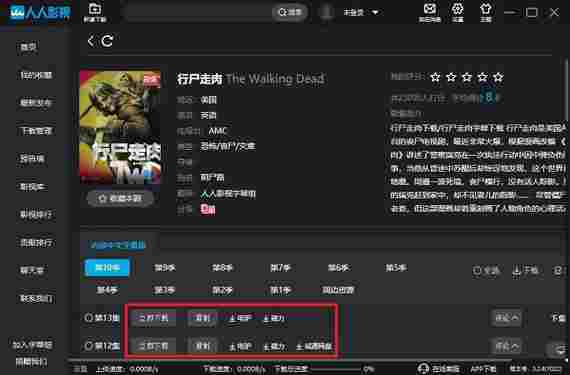
Task: Click the floating button at bottom right
Action: [x=557, y=350]
